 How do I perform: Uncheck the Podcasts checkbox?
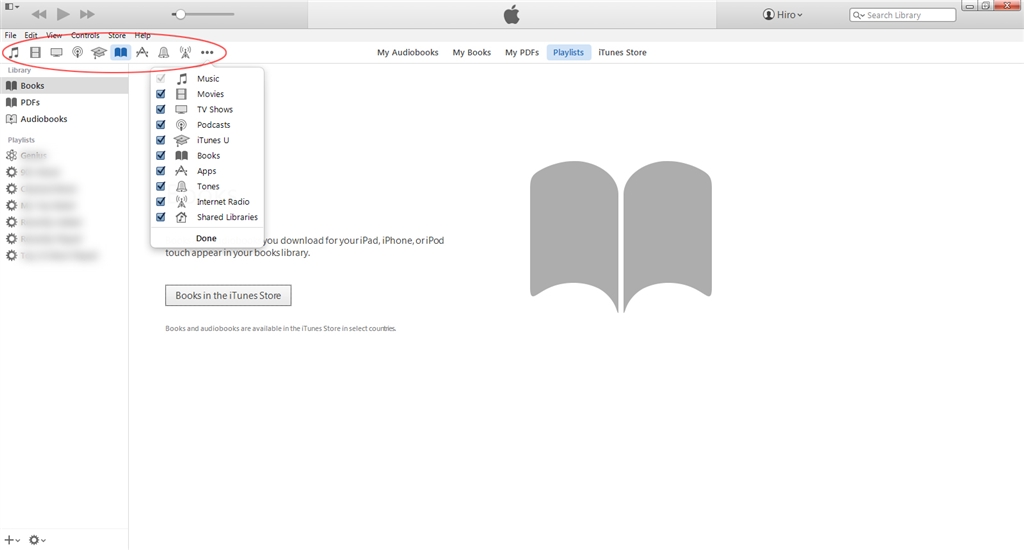pos(161,124)
